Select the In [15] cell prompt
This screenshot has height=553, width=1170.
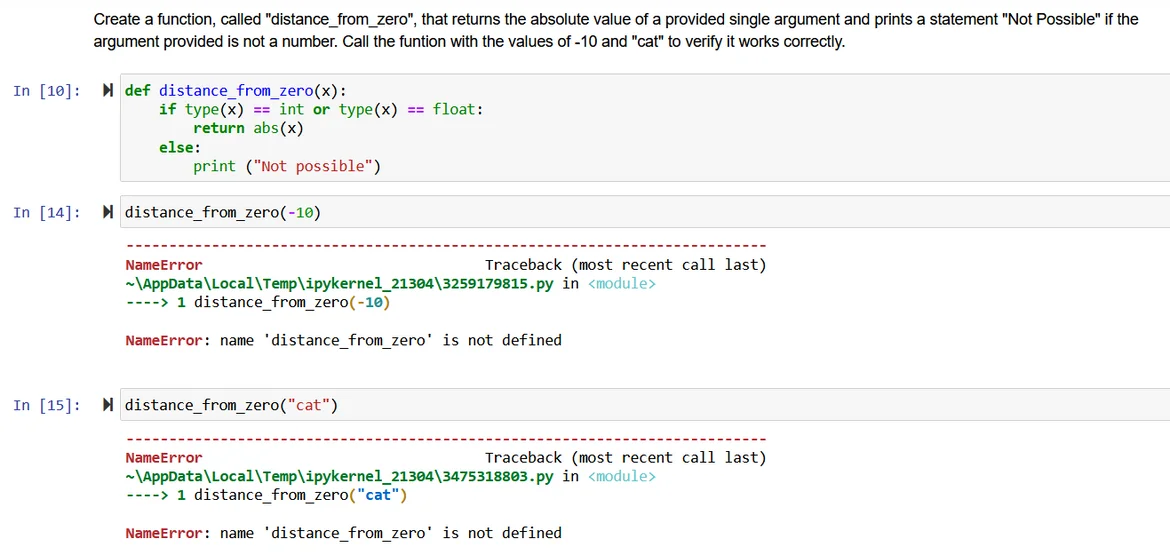coord(46,405)
